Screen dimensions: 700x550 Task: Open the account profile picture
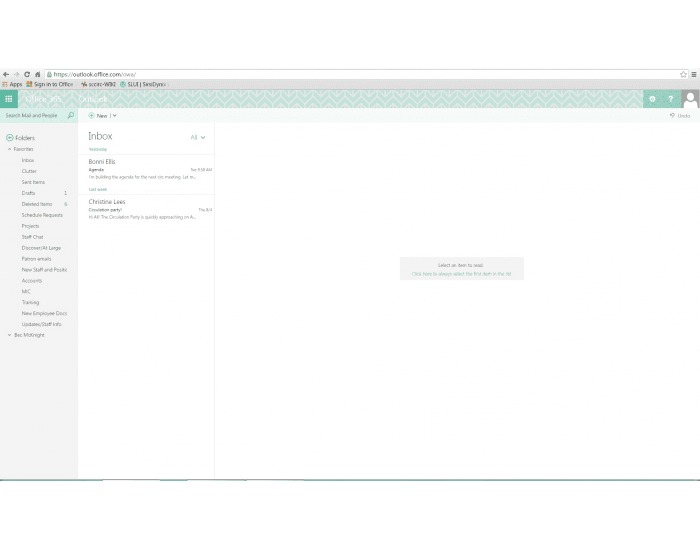tap(690, 99)
